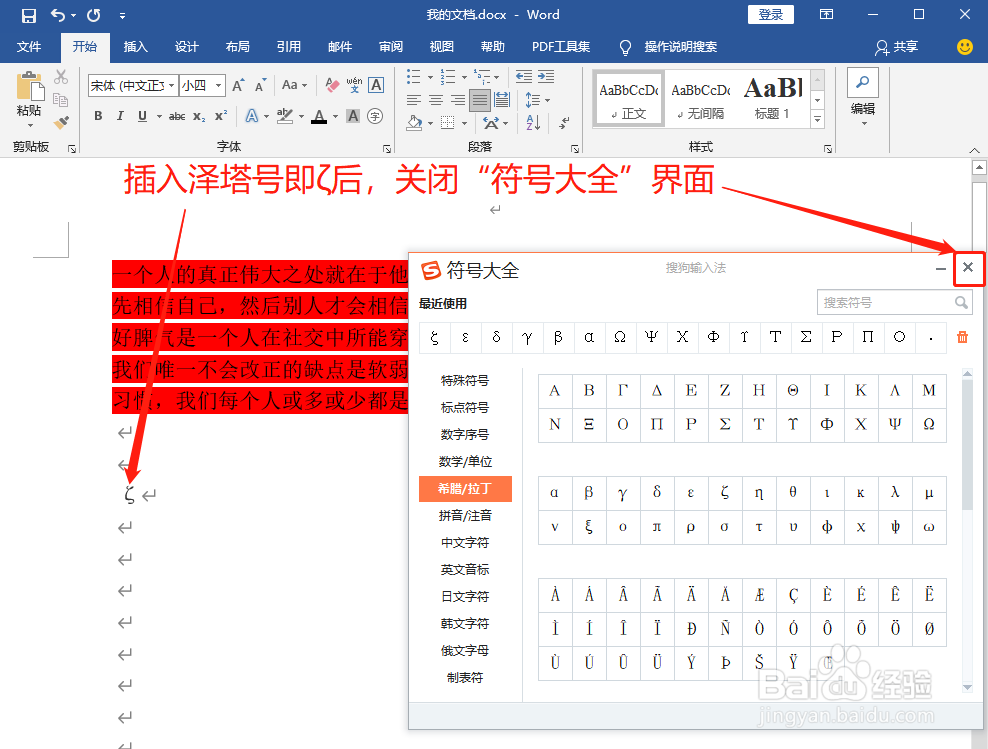Select 数学/单位 category
This screenshot has height=749, width=988.
coord(465,462)
